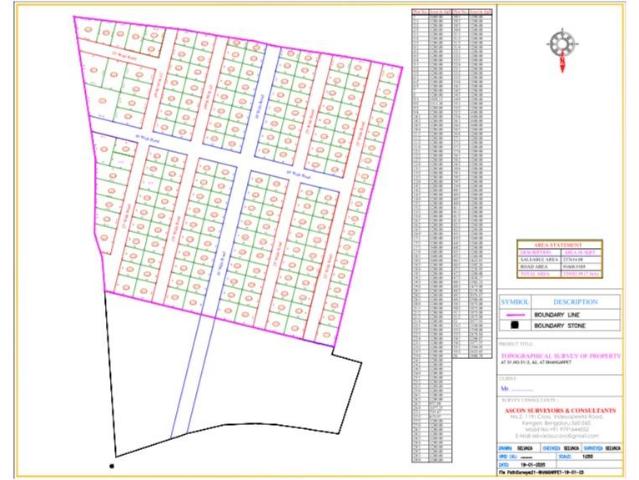Click 'ASCON SURVEYORS & CONSULTANTS' company name
The height and width of the screenshot is (480, 639).
point(560,410)
